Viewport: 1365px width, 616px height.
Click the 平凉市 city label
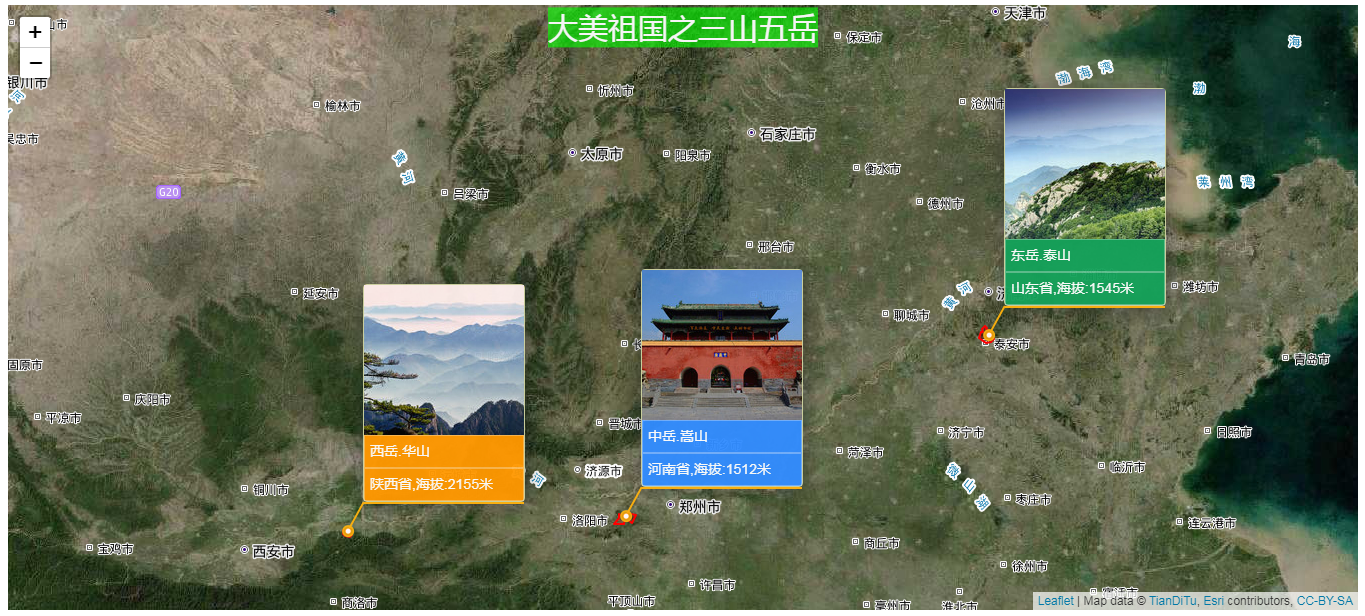(63, 417)
